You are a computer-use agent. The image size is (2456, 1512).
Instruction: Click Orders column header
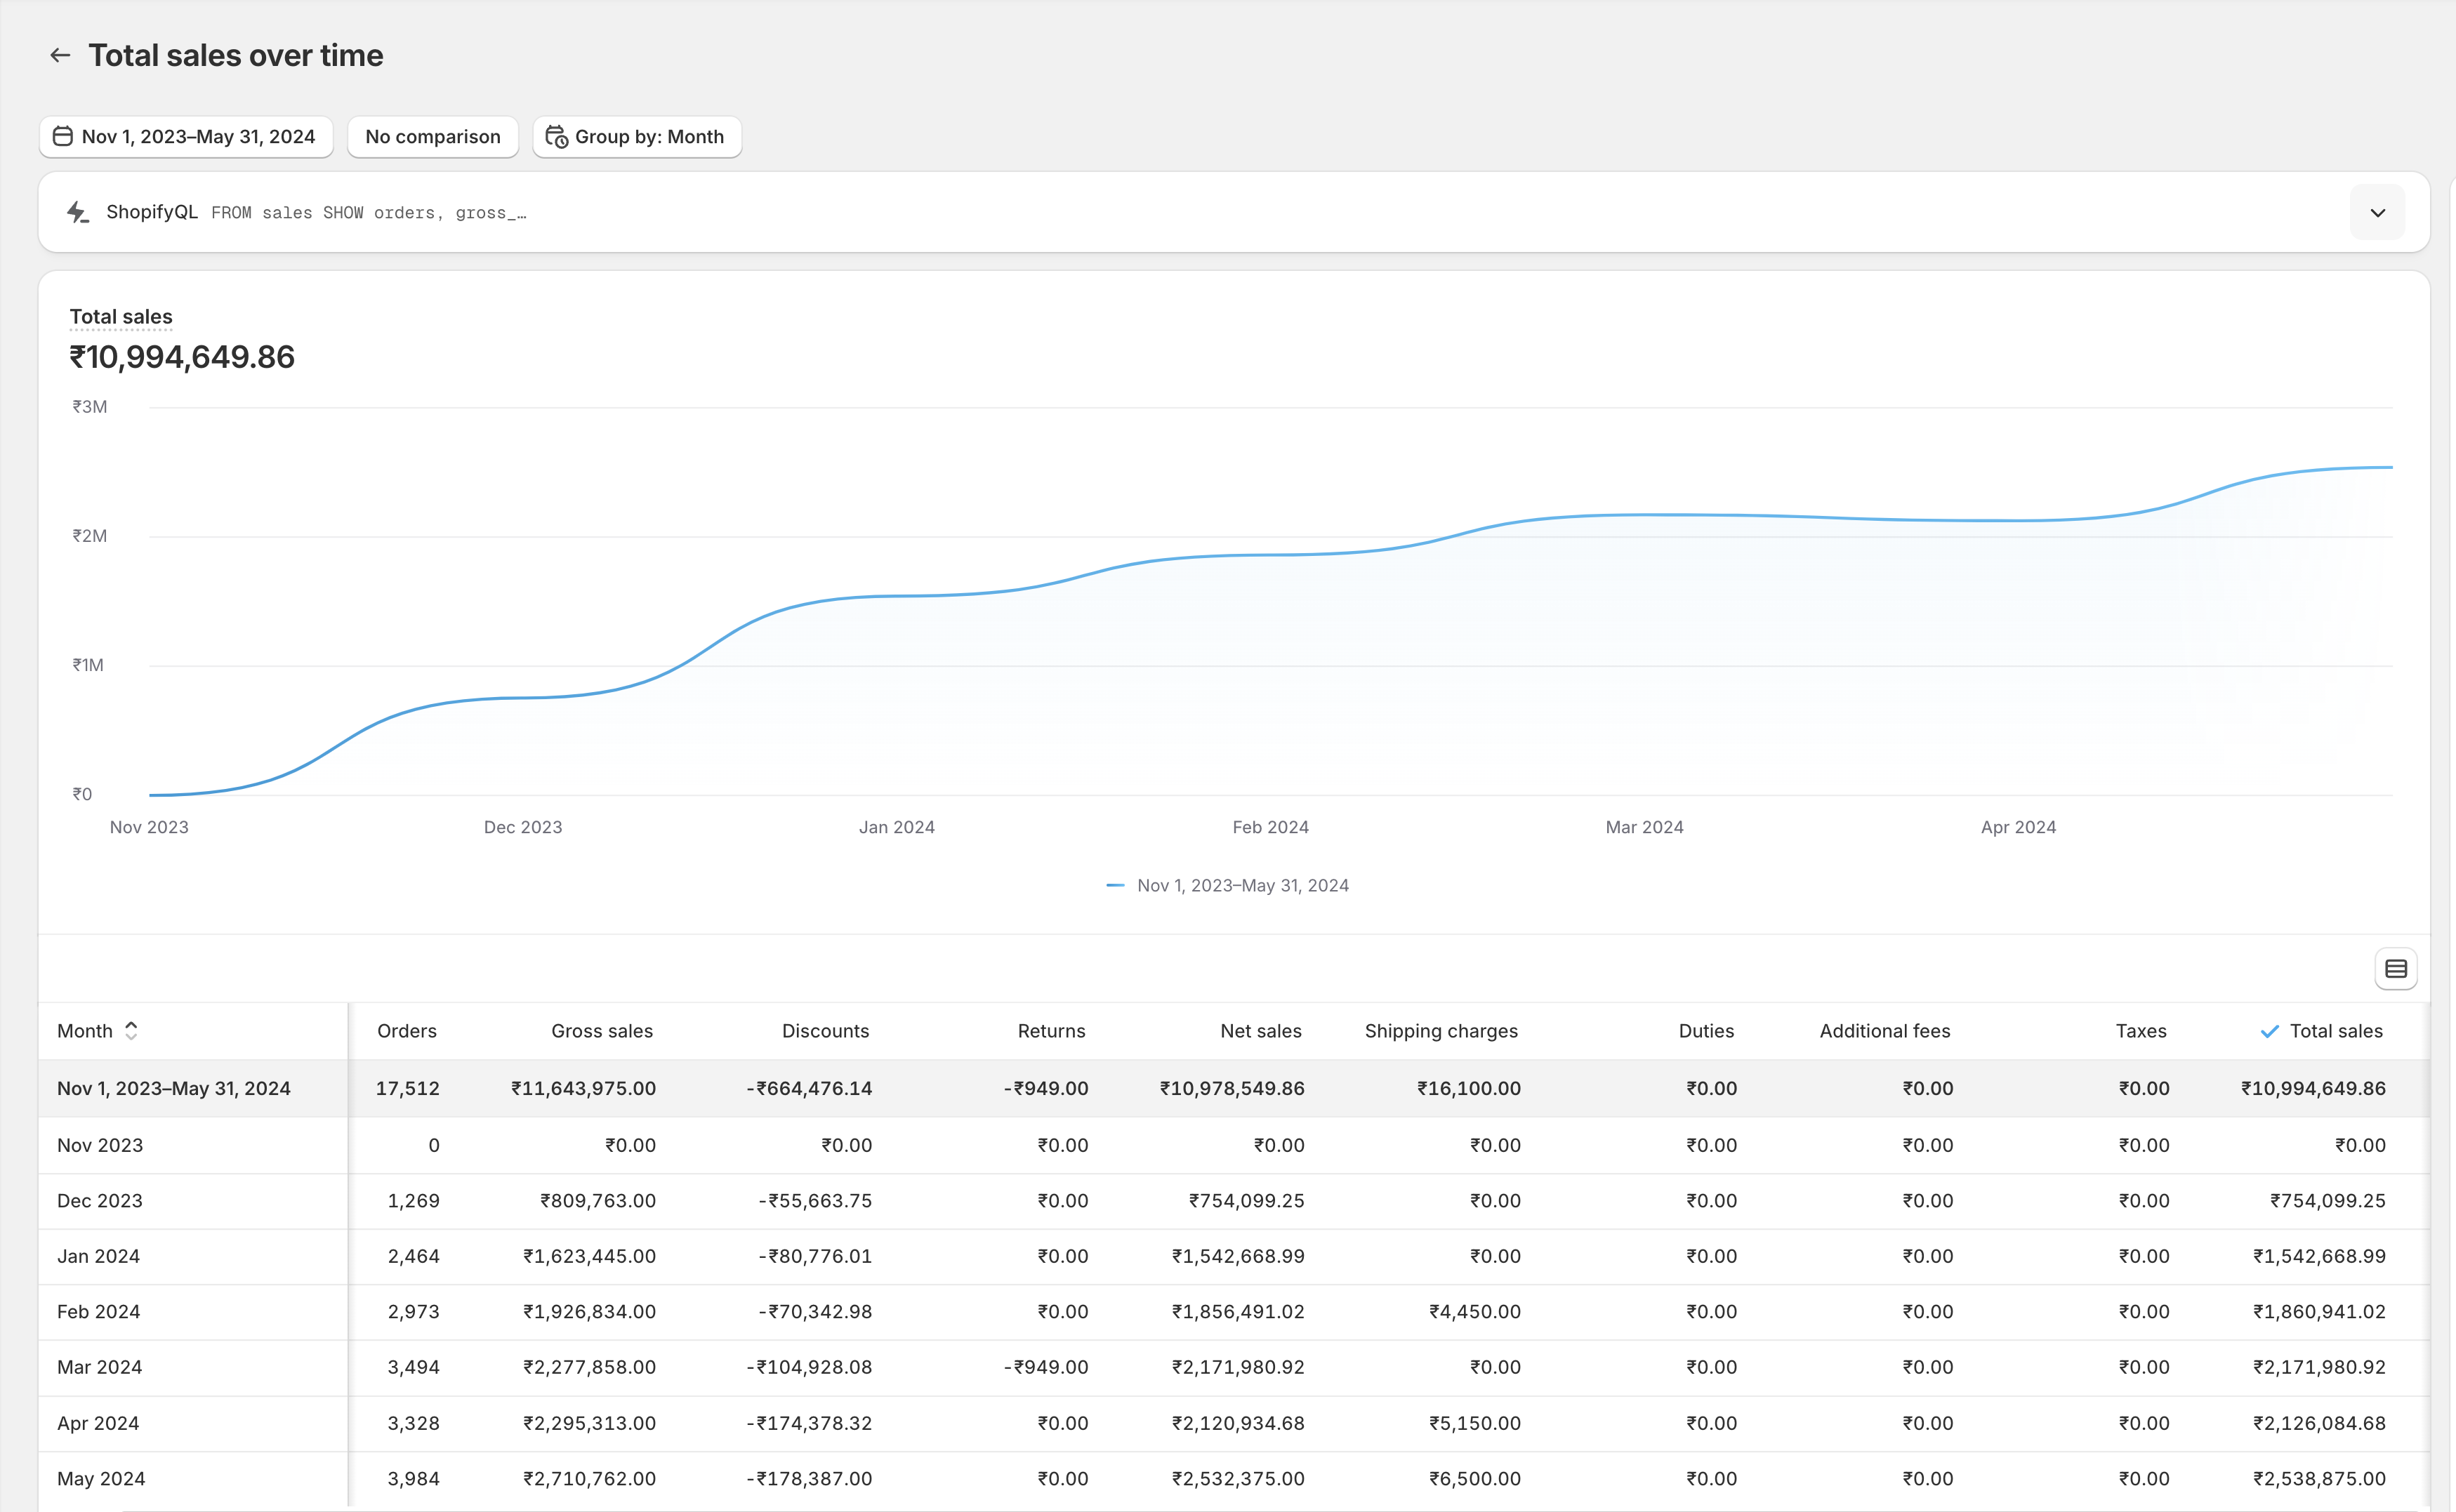point(406,1030)
